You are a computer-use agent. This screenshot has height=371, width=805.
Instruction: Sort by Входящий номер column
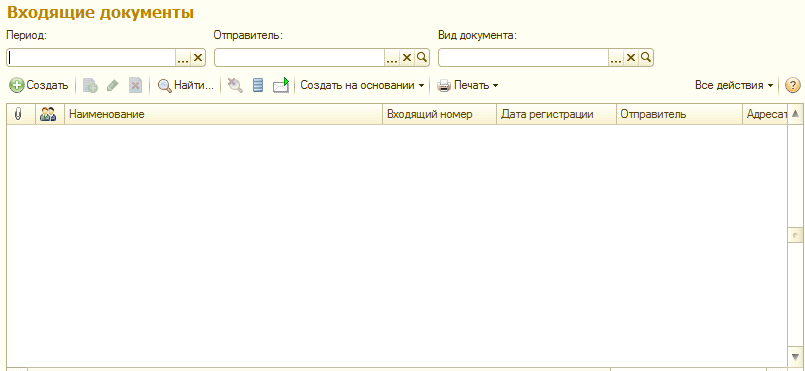(x=439, y=114)
